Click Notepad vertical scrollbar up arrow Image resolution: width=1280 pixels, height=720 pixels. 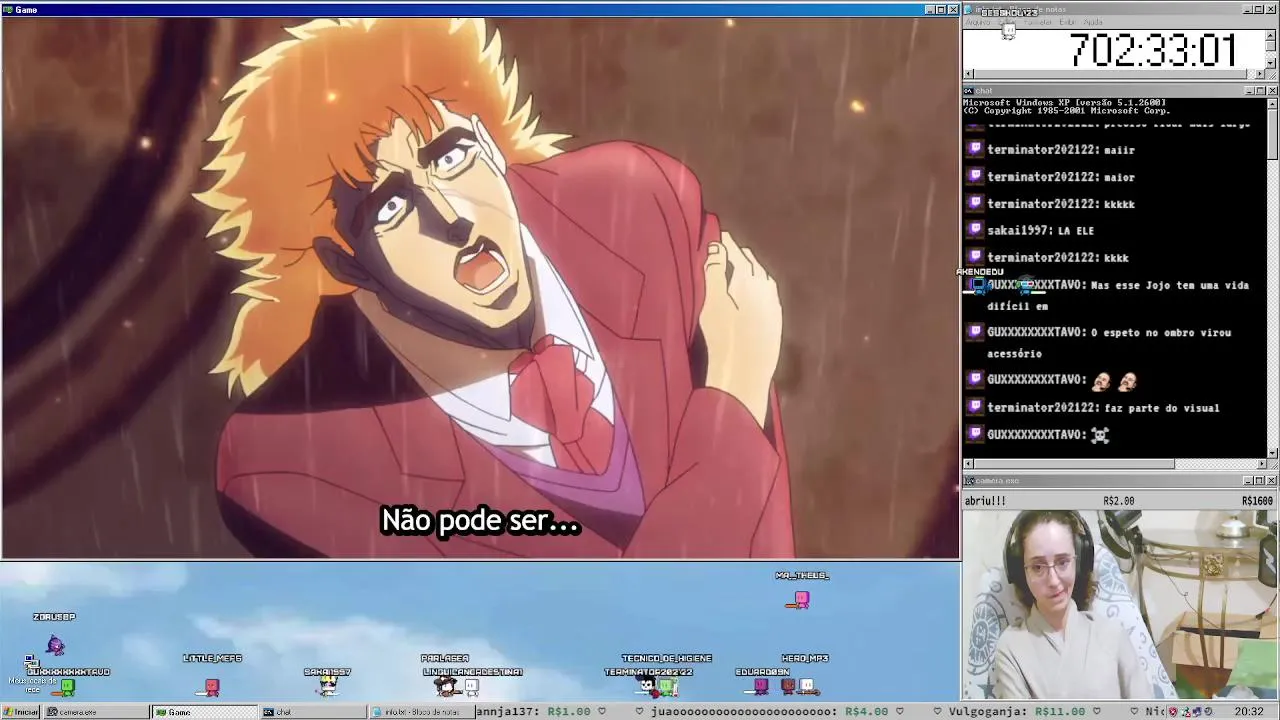(x=1271, y=35)
